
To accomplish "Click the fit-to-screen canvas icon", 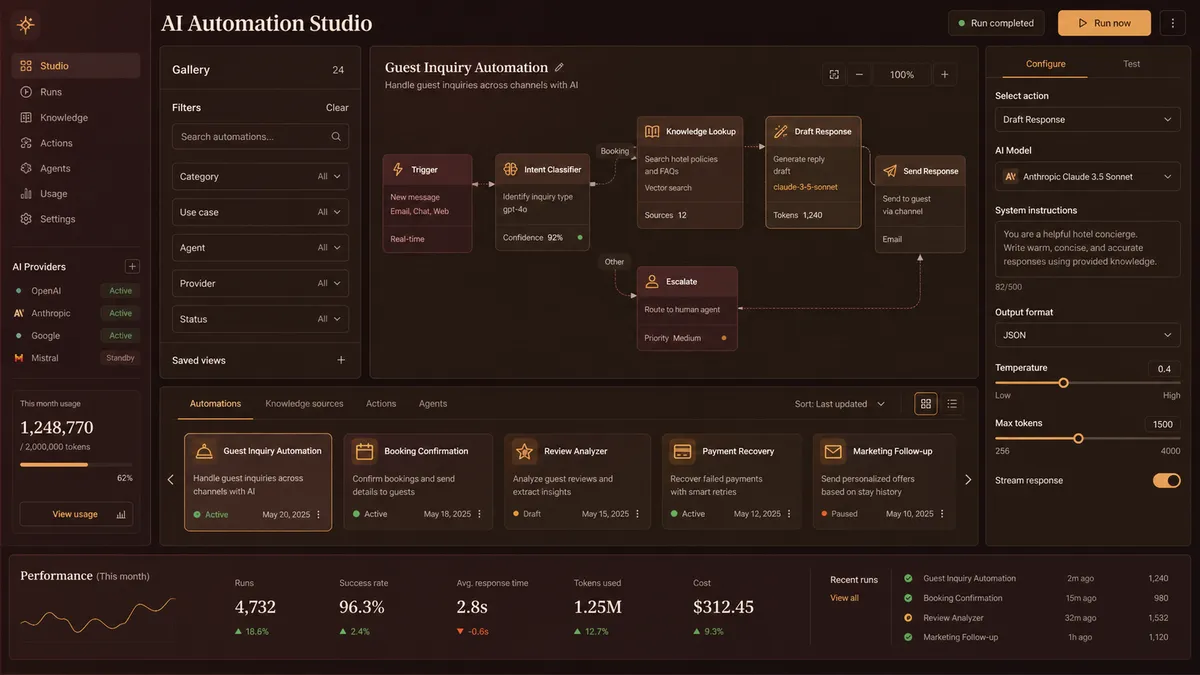I will pos(834,74).
